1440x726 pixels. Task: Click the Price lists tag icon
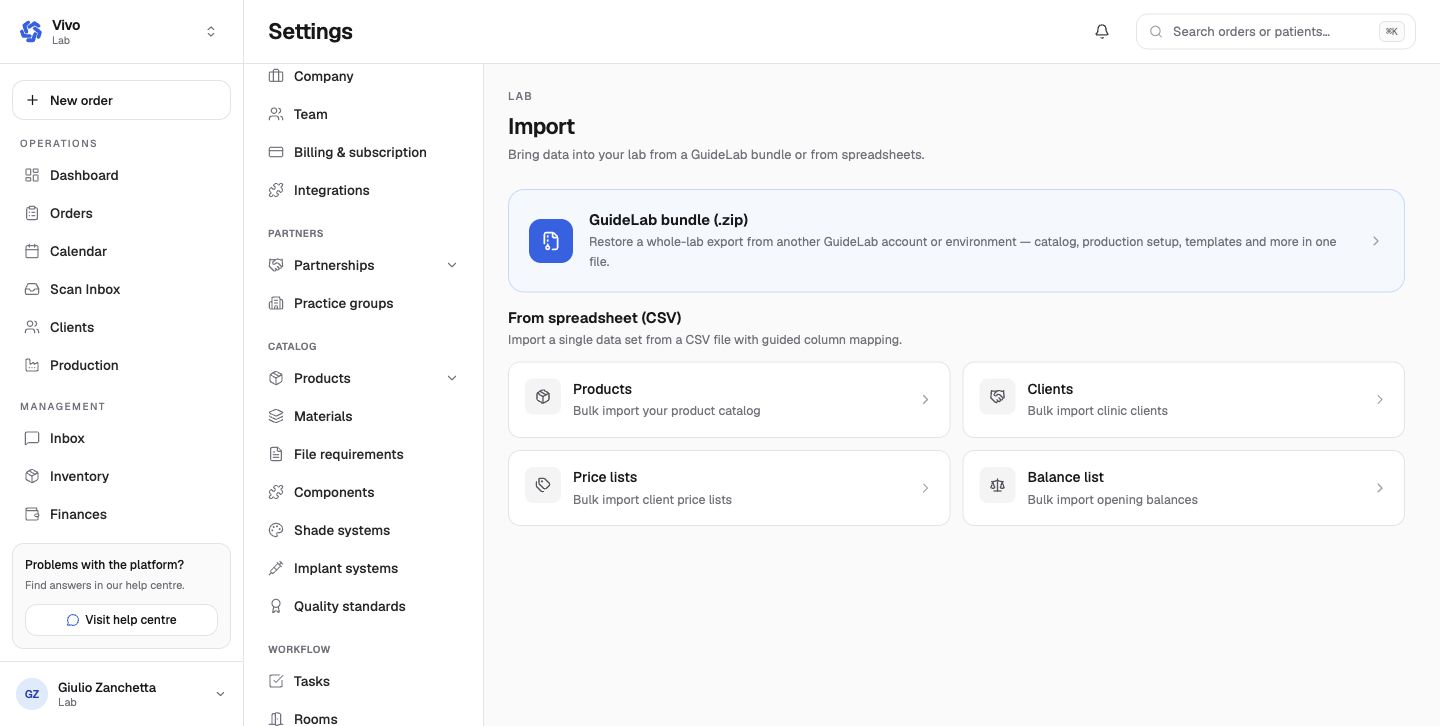[543, 486]
